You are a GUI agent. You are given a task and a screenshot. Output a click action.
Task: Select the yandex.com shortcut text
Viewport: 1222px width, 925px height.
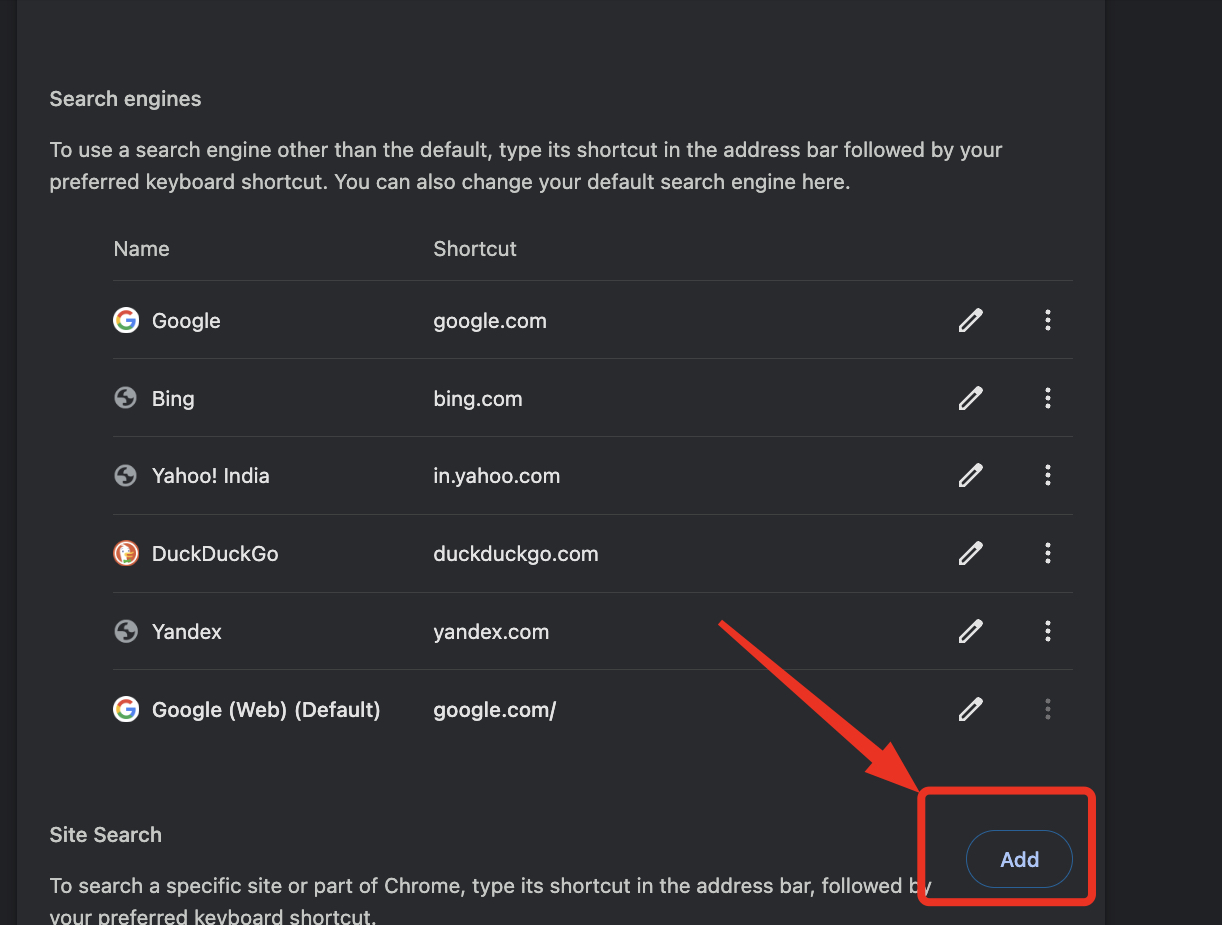(x=491, y=632)
